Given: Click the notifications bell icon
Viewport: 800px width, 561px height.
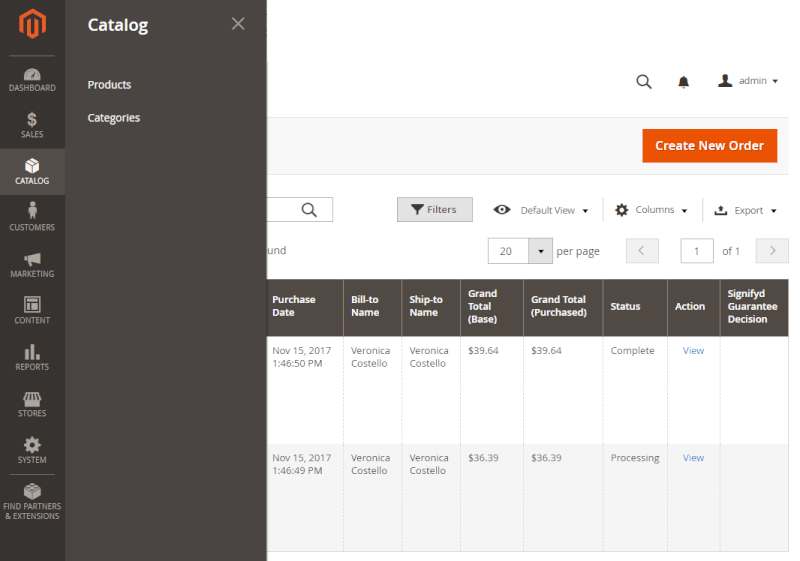Looking at the screenshot, I should point(684,82).
